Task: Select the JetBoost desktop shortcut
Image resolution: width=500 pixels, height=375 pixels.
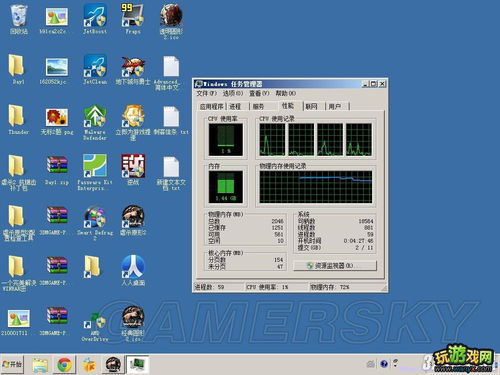Action: [95, 20]
